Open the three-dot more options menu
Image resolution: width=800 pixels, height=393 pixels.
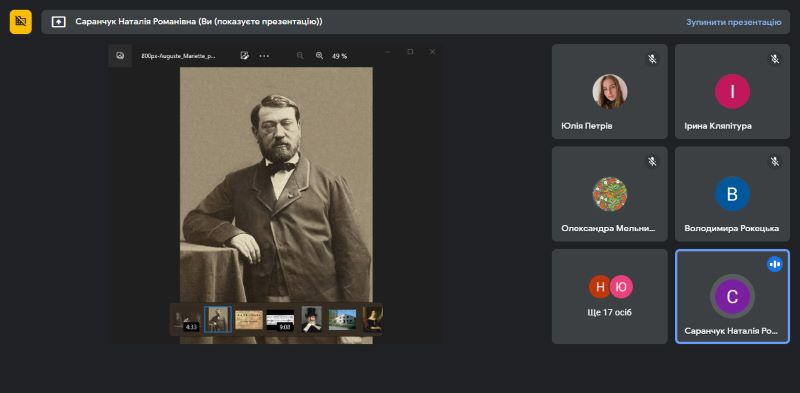(264, 56)
